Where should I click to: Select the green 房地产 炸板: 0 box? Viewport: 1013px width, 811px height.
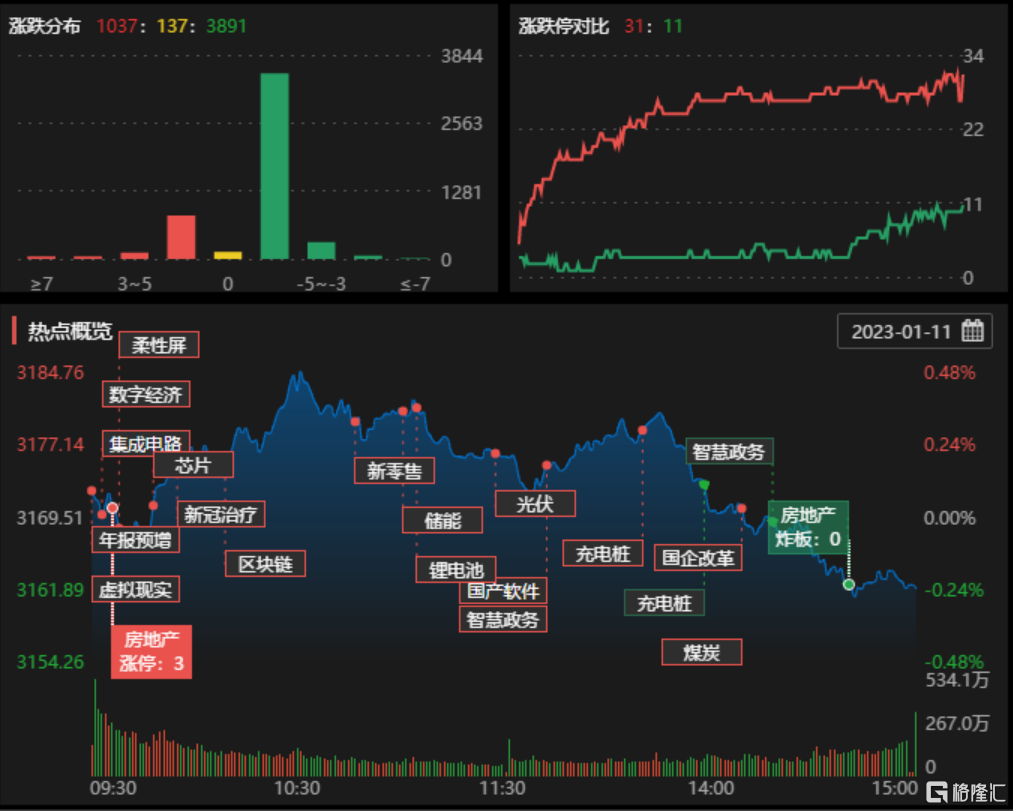808,527
